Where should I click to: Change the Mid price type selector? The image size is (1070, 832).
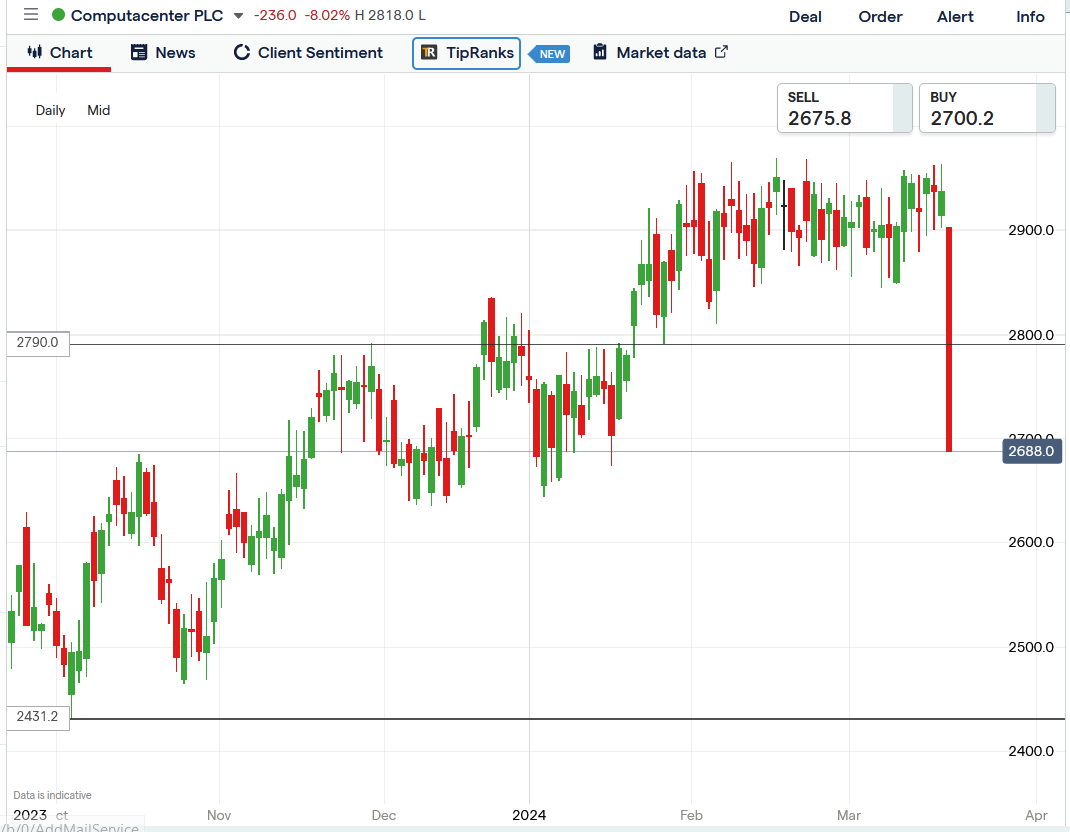coord(98,110)
